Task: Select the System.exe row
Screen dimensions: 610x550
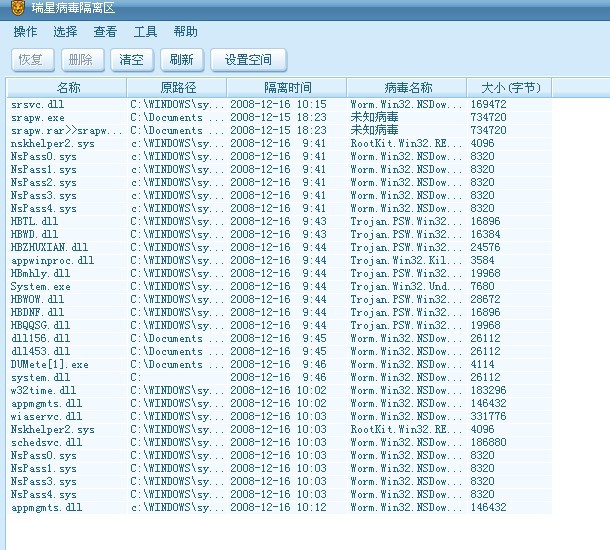Action: tap(279, 286)
